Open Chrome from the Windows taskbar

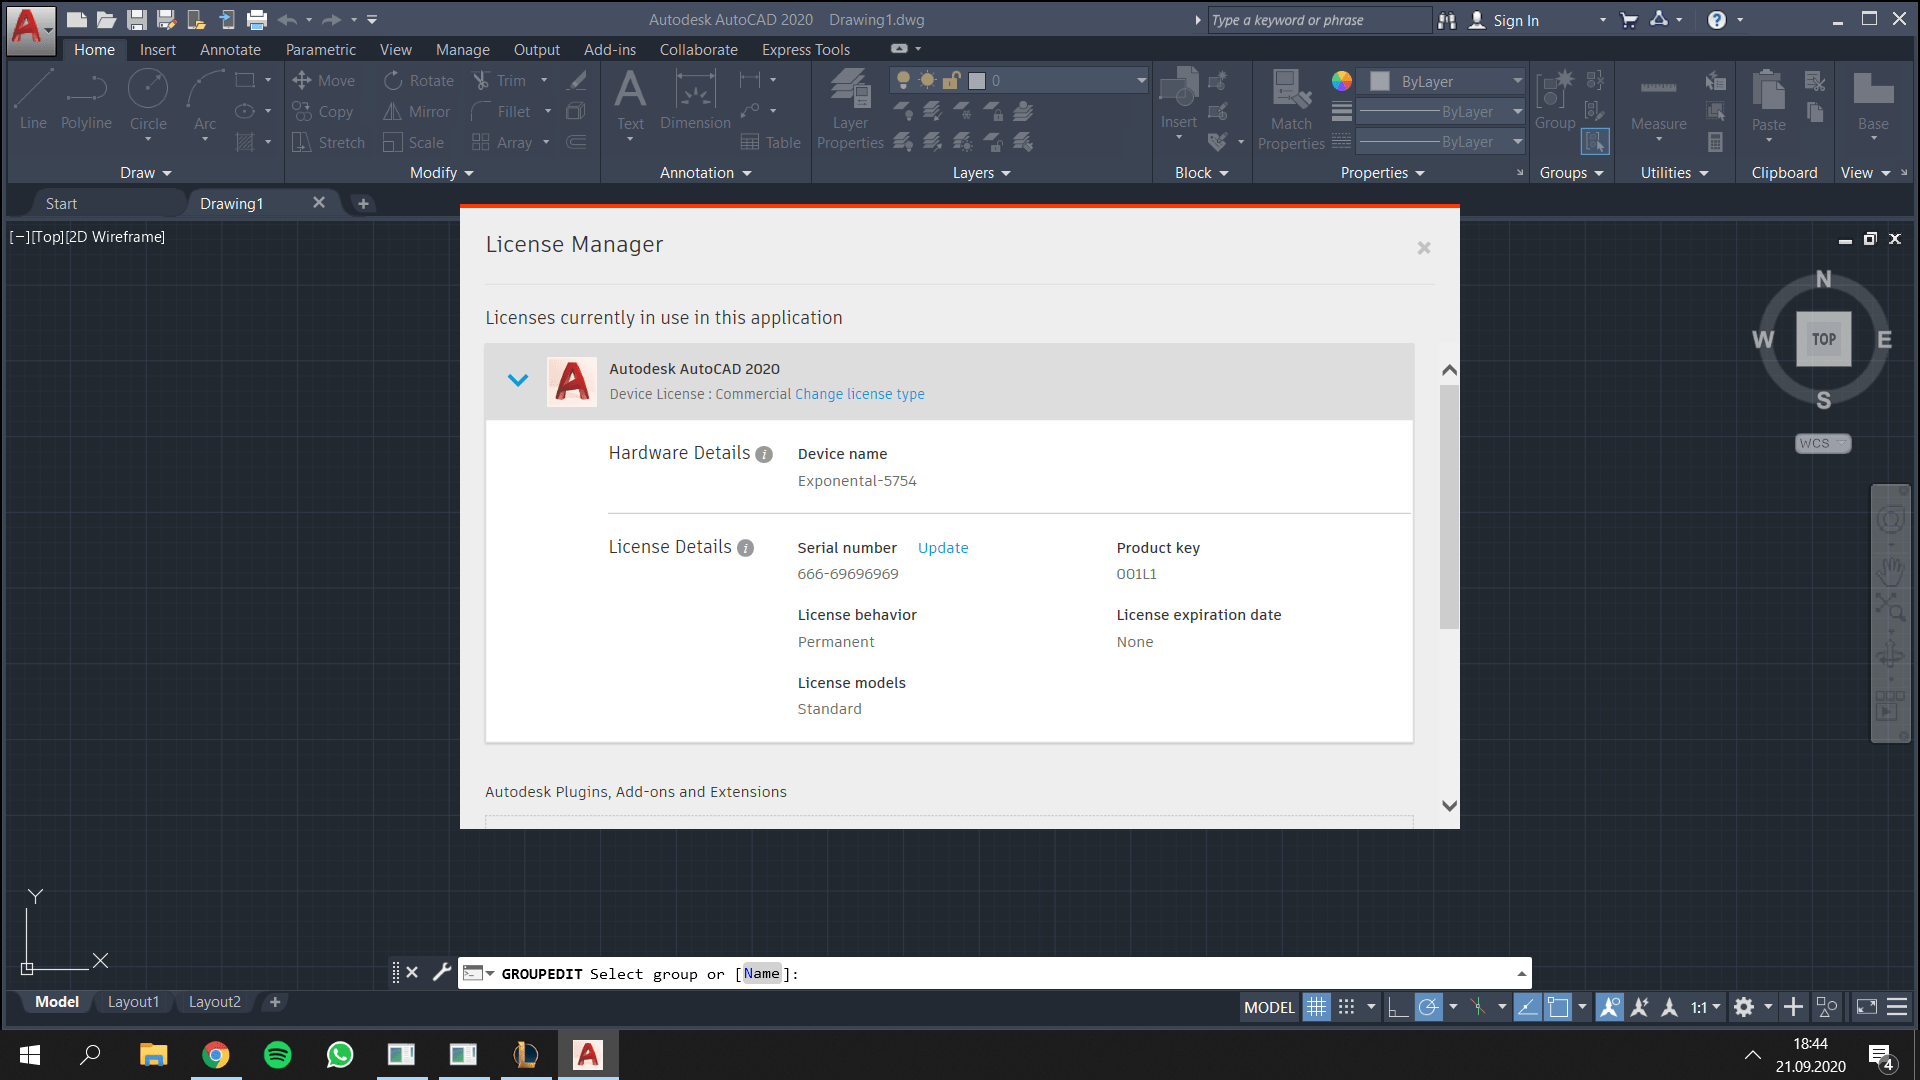215,1055
